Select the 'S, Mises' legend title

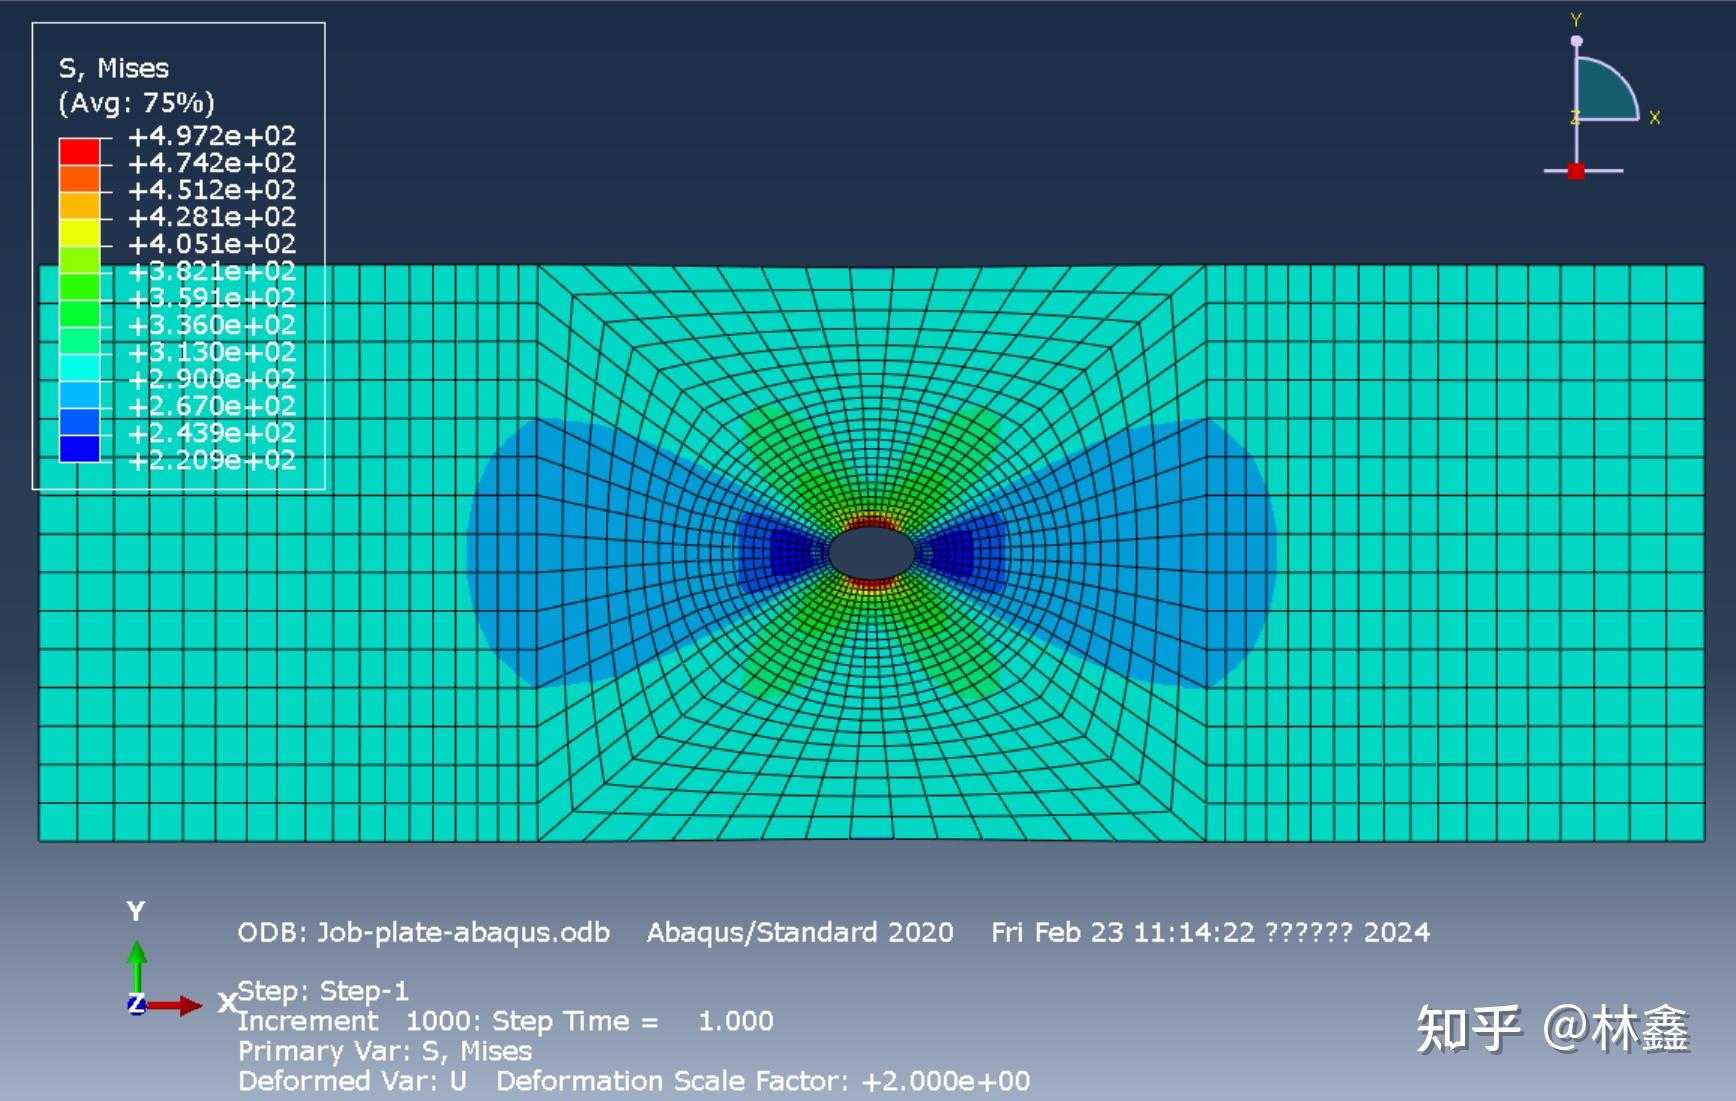pyautogui.click(x=113, y=68)
